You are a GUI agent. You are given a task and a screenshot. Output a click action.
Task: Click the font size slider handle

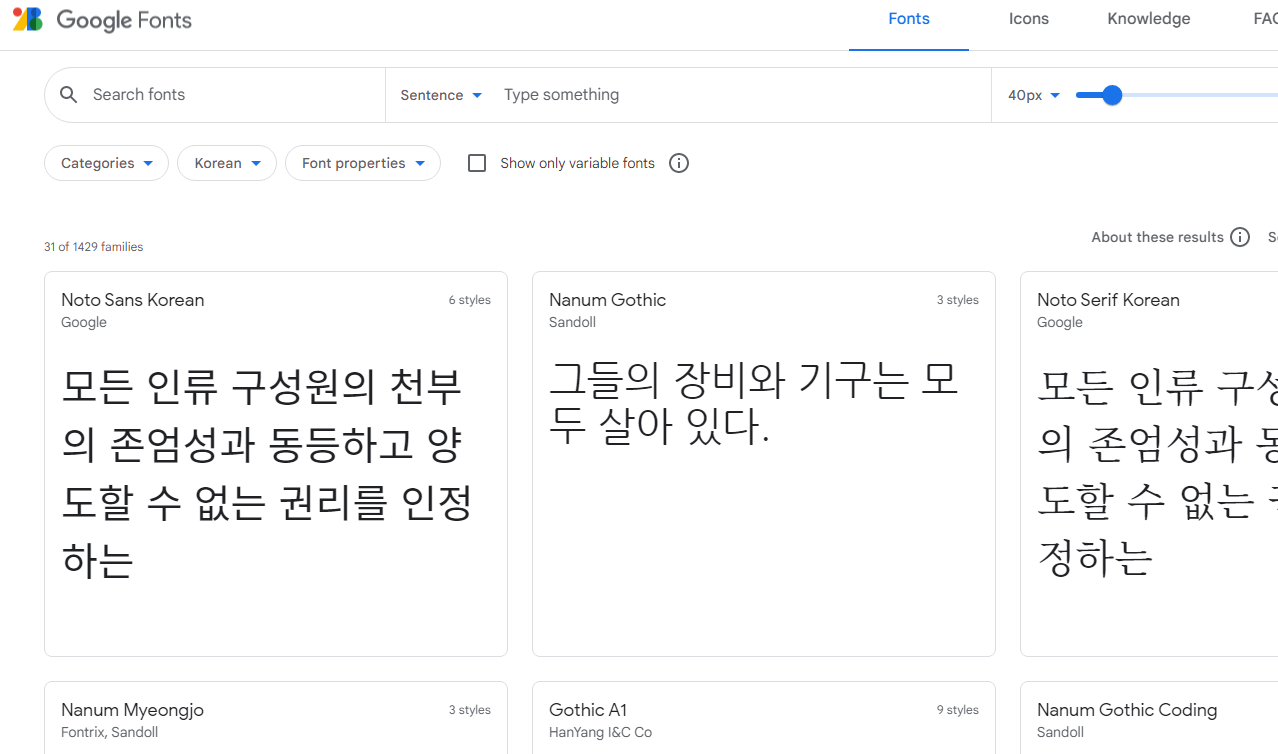click(1112, 95)
